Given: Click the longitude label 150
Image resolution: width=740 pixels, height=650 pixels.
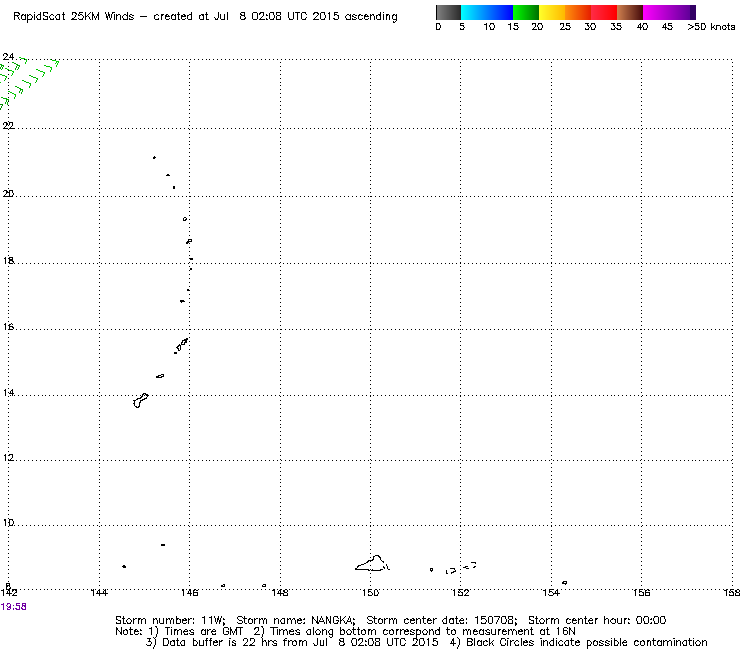Looking at the screenshot, I should (x=370, y=592).
